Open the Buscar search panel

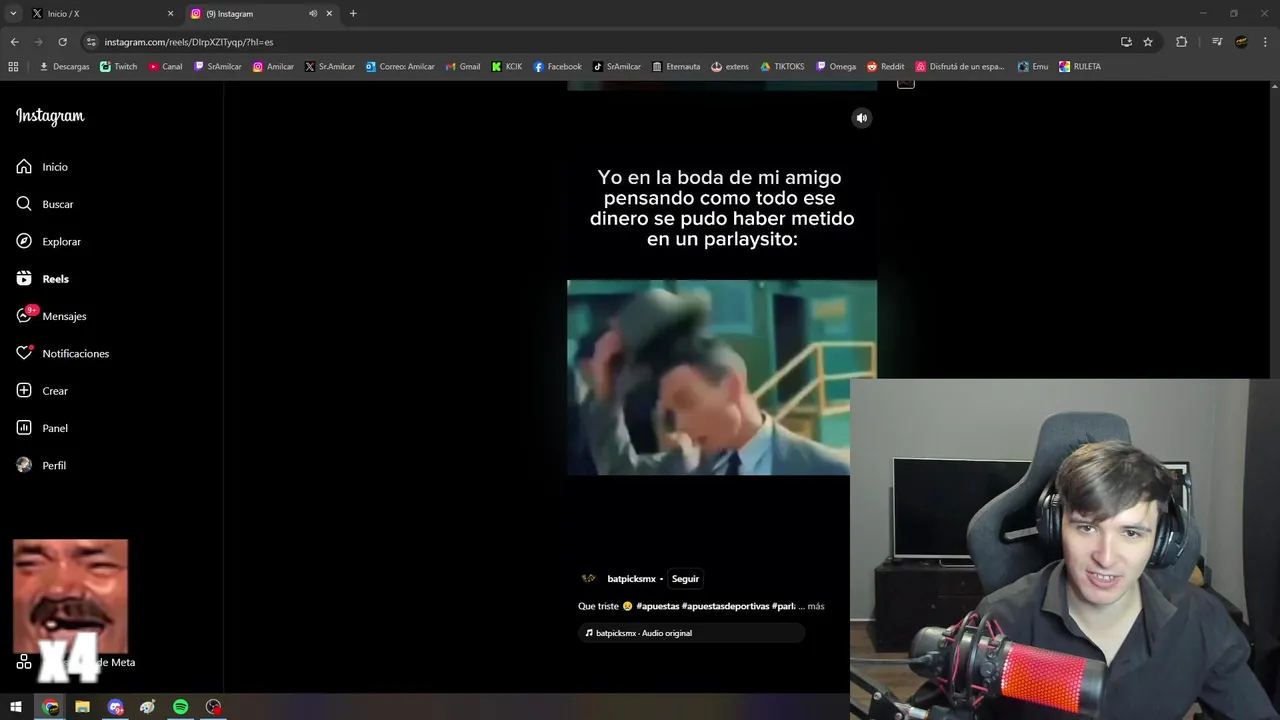point(45,204)
